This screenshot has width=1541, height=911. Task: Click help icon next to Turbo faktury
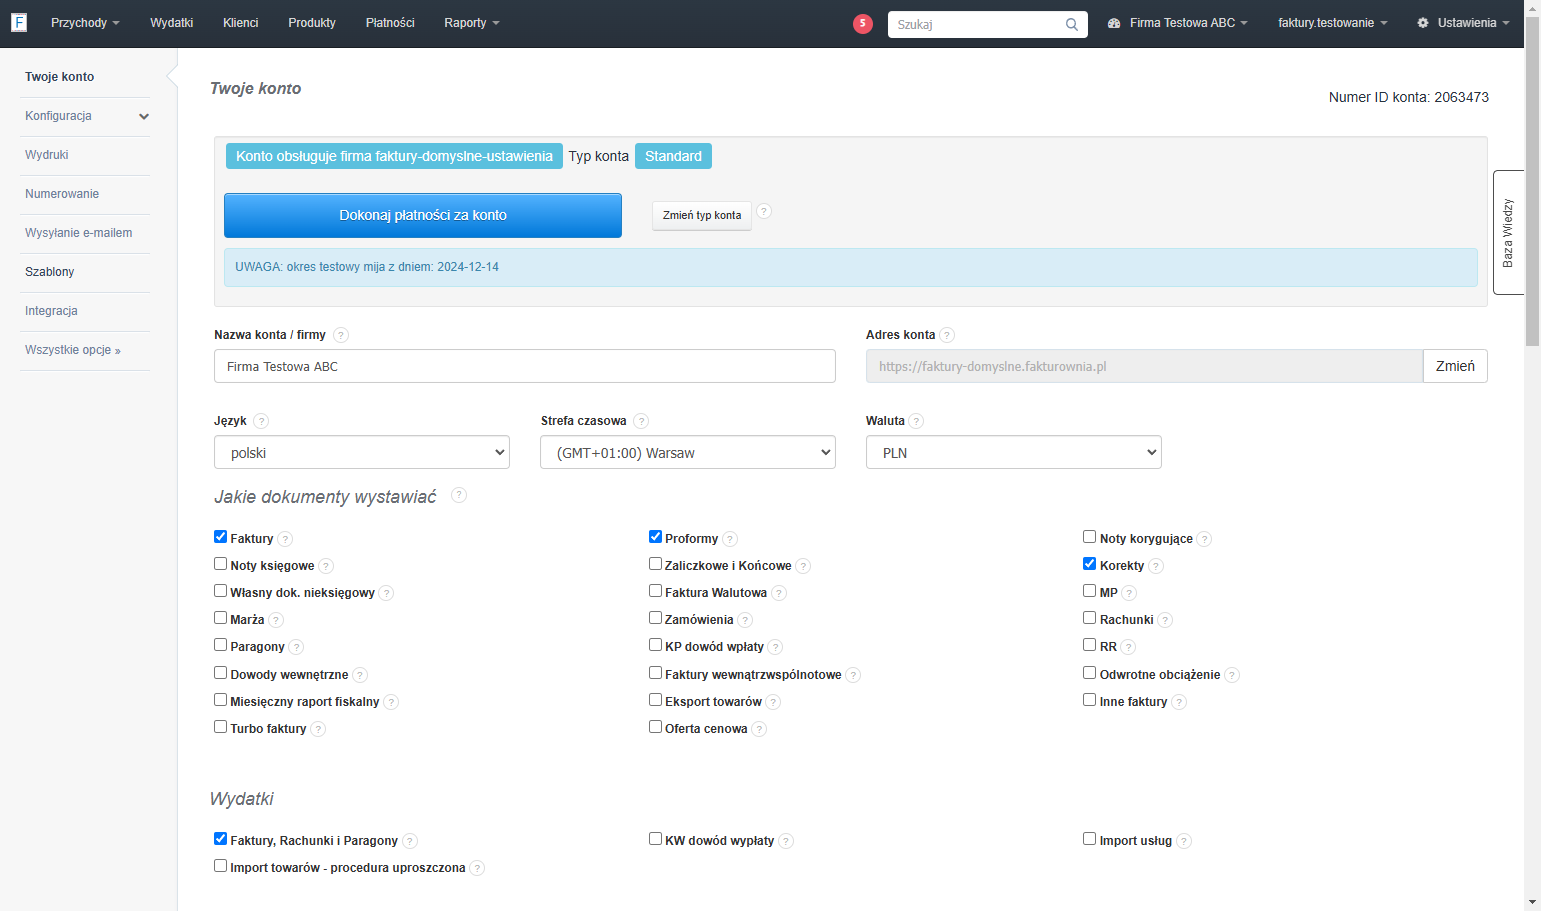318,729
